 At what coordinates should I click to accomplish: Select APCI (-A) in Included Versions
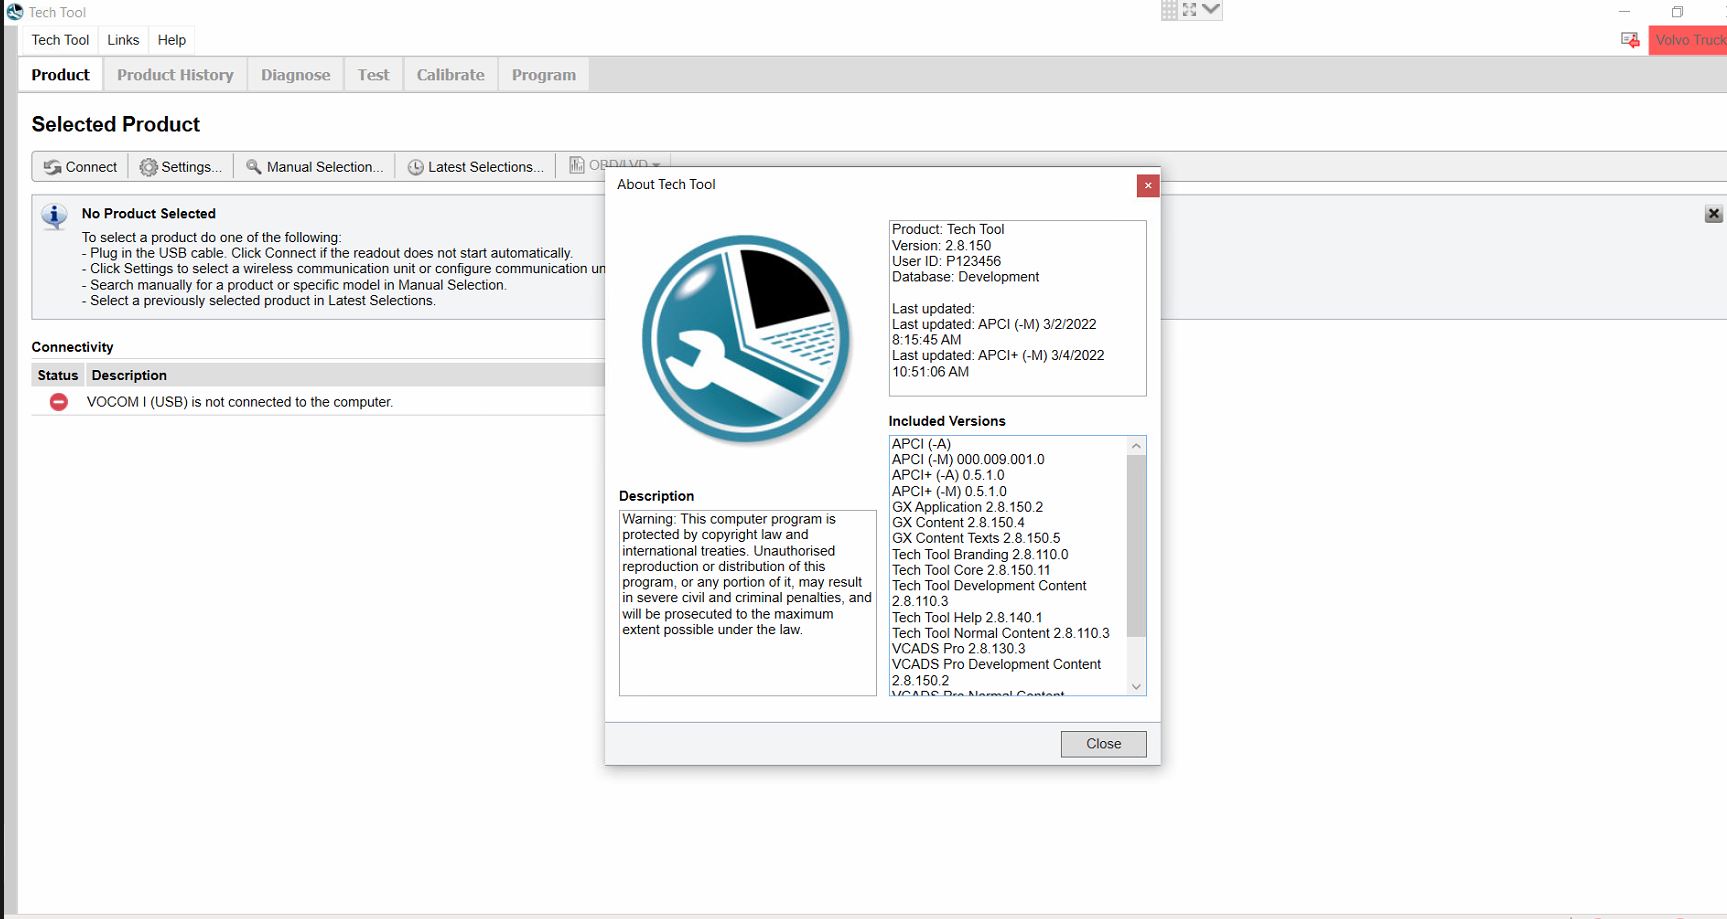click(921, 444)
